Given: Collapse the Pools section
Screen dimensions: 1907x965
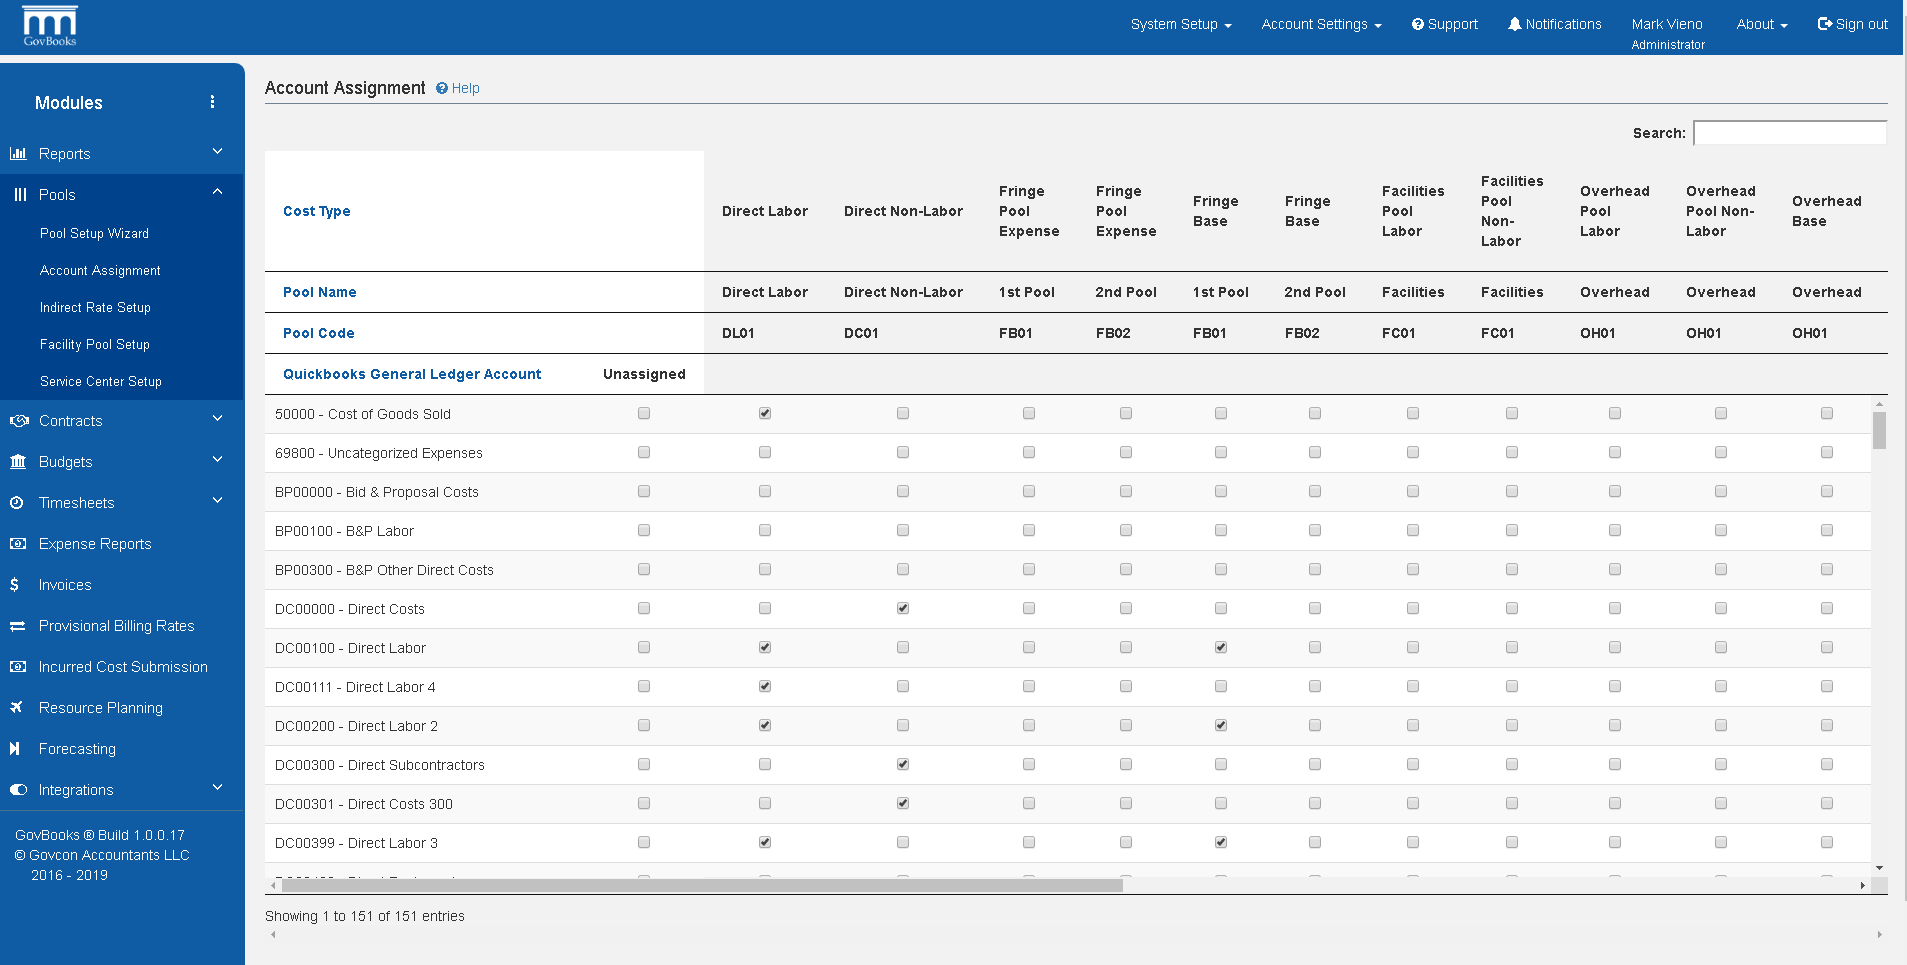Looking at the screenshot, I should [217, 191].
